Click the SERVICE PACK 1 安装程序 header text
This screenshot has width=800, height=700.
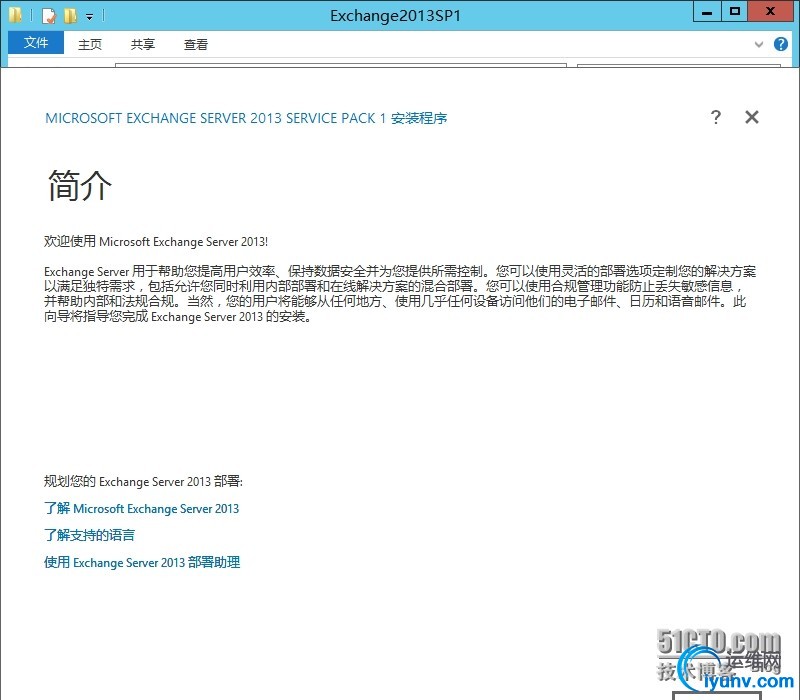tap(366, 118)
